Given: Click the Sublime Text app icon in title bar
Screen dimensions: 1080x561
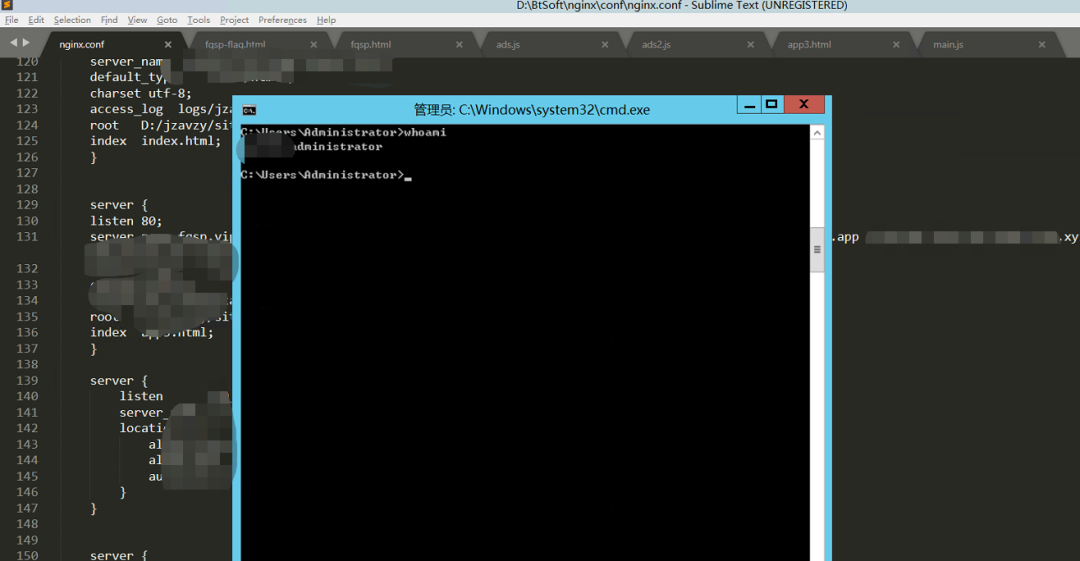Looking at the screenshot, I should click(7, 6).
